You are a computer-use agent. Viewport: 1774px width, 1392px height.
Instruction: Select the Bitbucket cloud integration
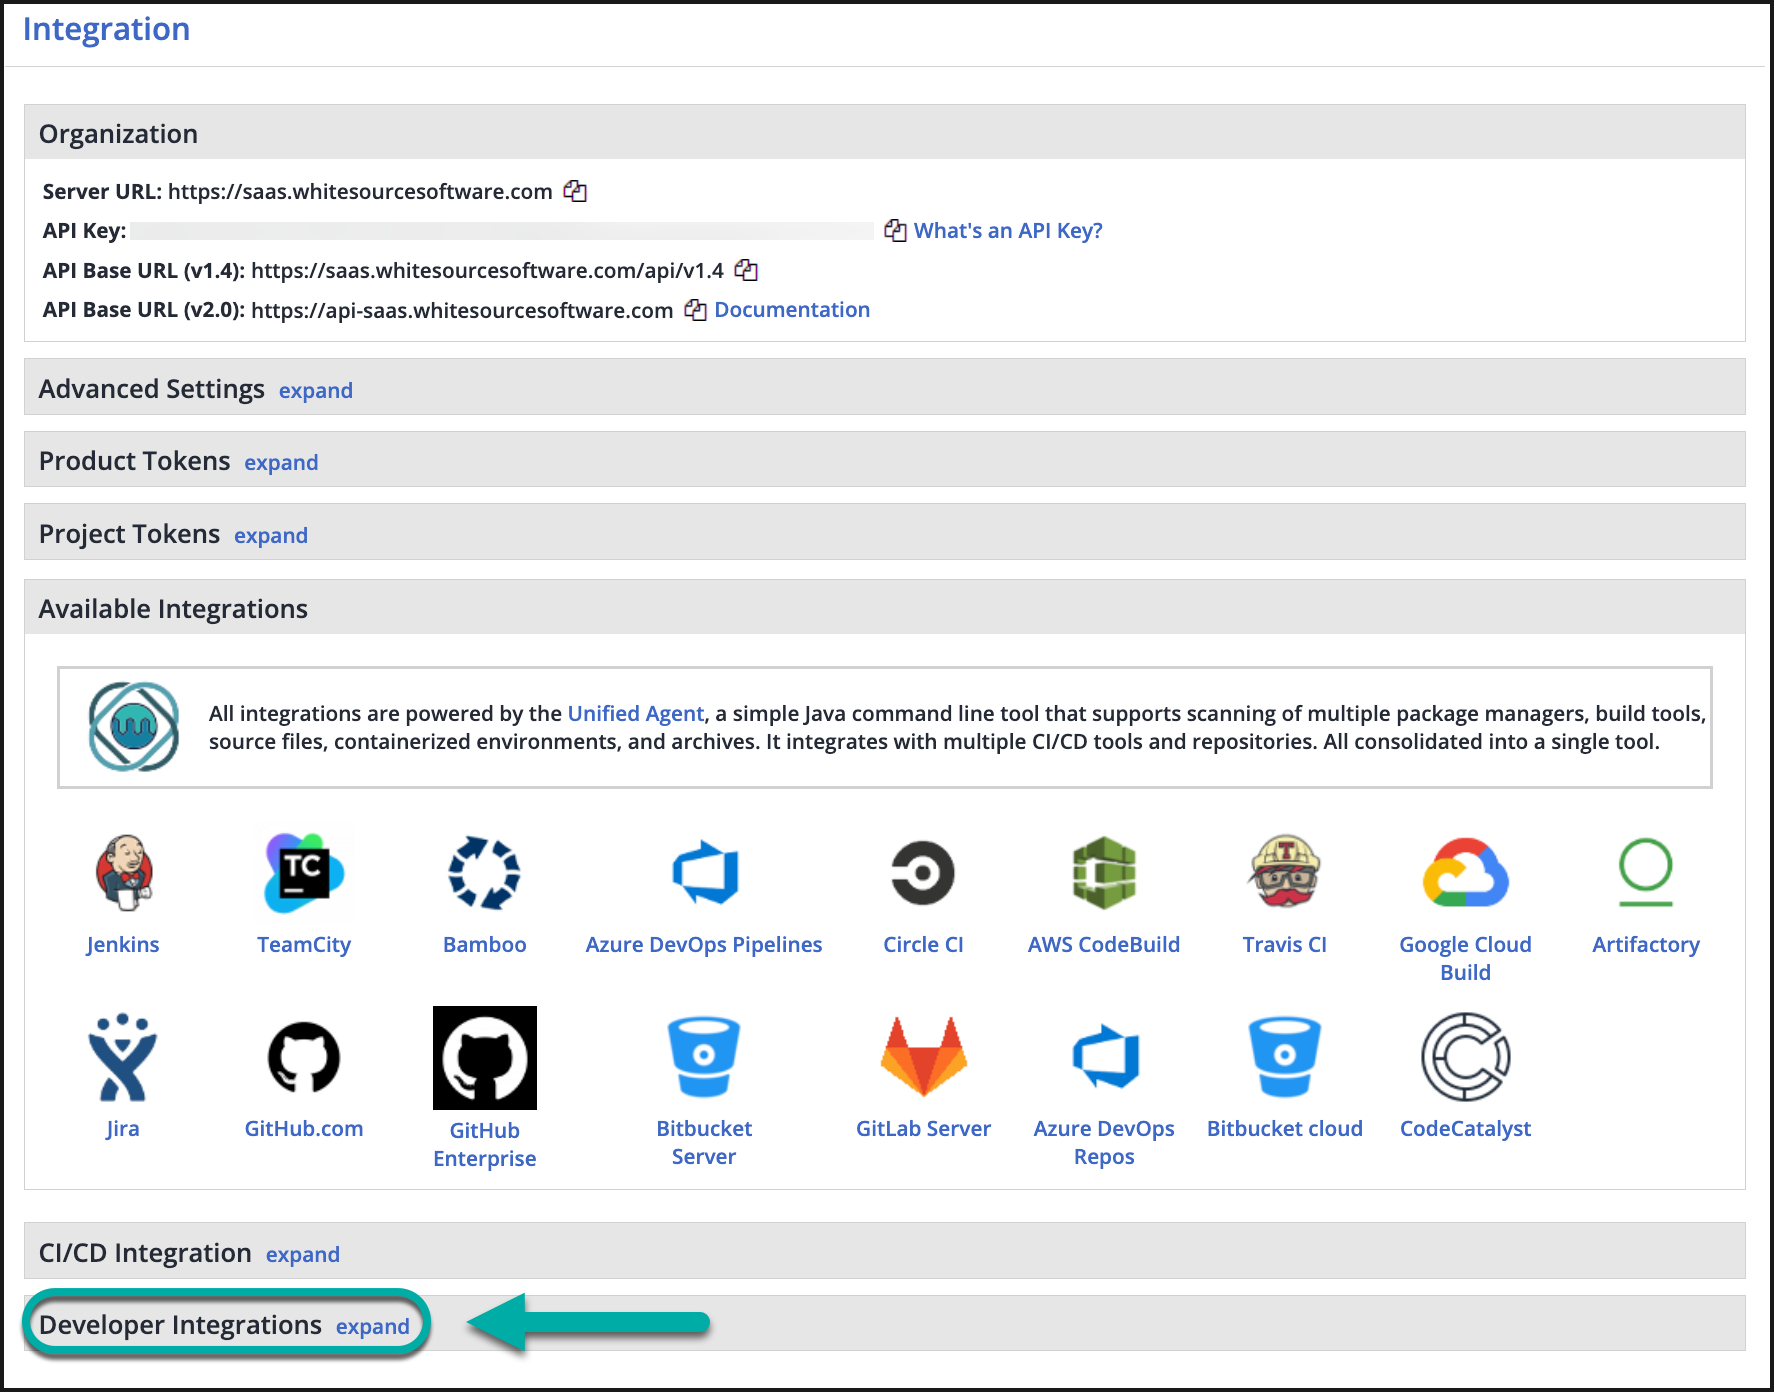pos(1284,1058)
